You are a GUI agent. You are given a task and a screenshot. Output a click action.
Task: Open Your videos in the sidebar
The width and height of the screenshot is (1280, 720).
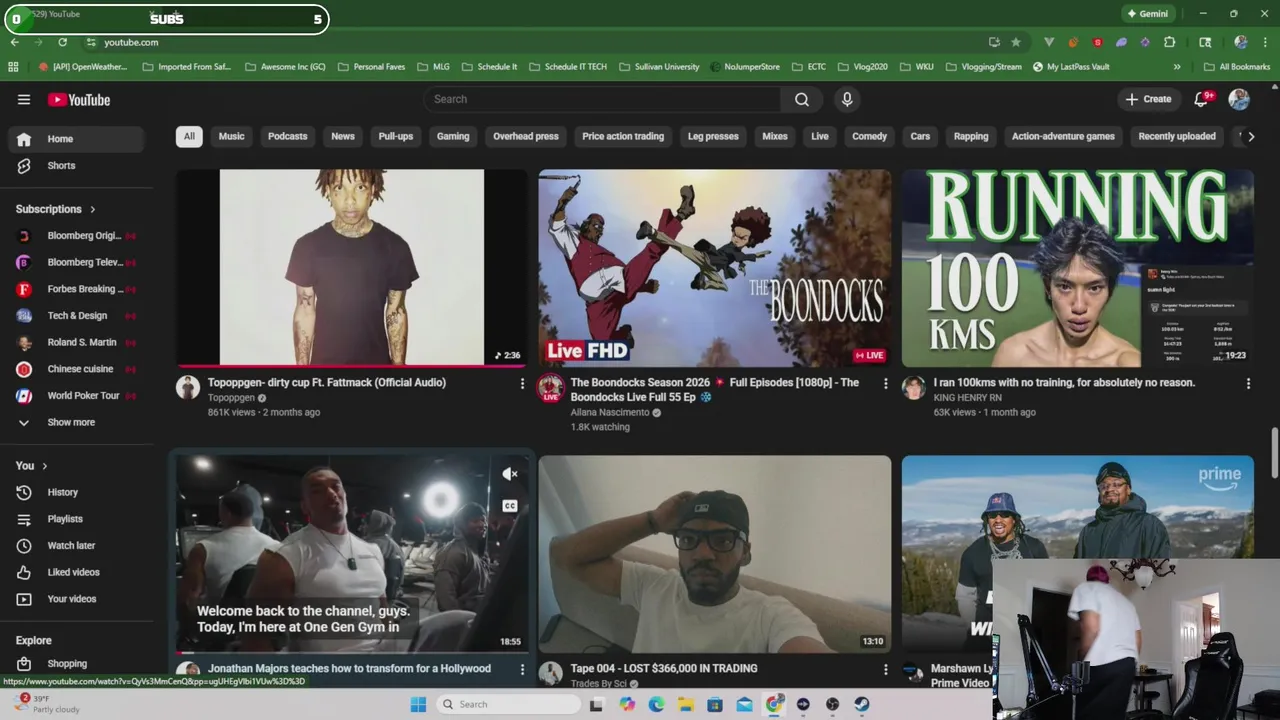pos(76,599)
